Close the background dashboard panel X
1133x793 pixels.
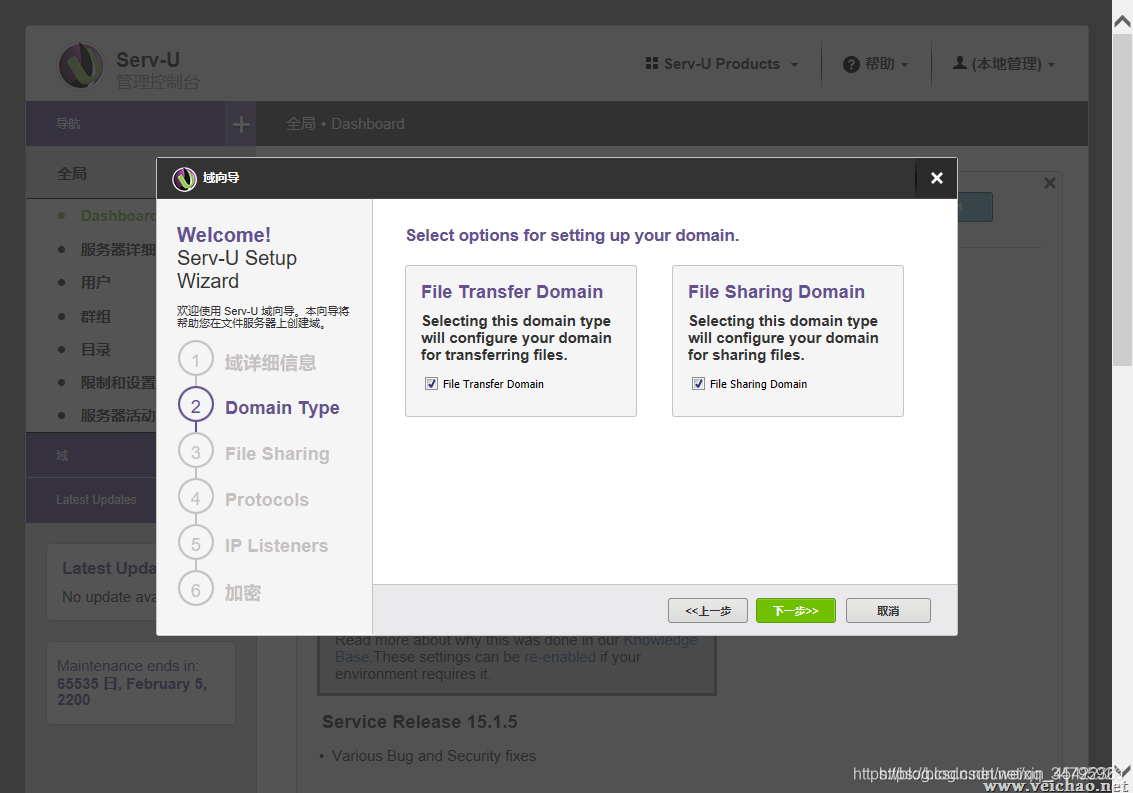tap(1050, 184)
